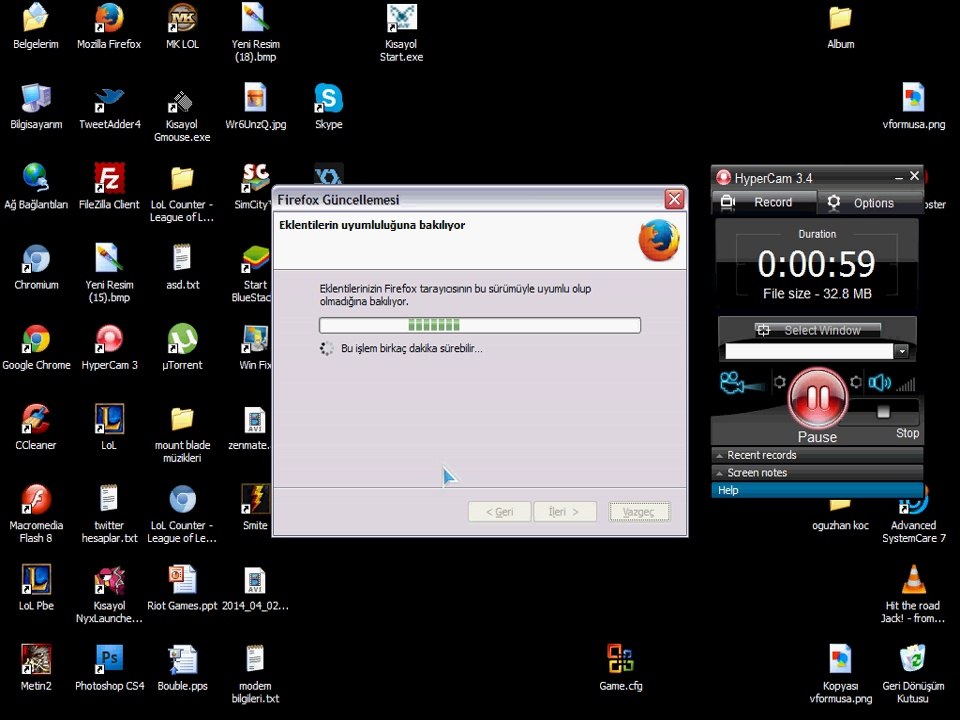Select the asd.txt text file
The image size is (960, 720).
pos(182,259)
